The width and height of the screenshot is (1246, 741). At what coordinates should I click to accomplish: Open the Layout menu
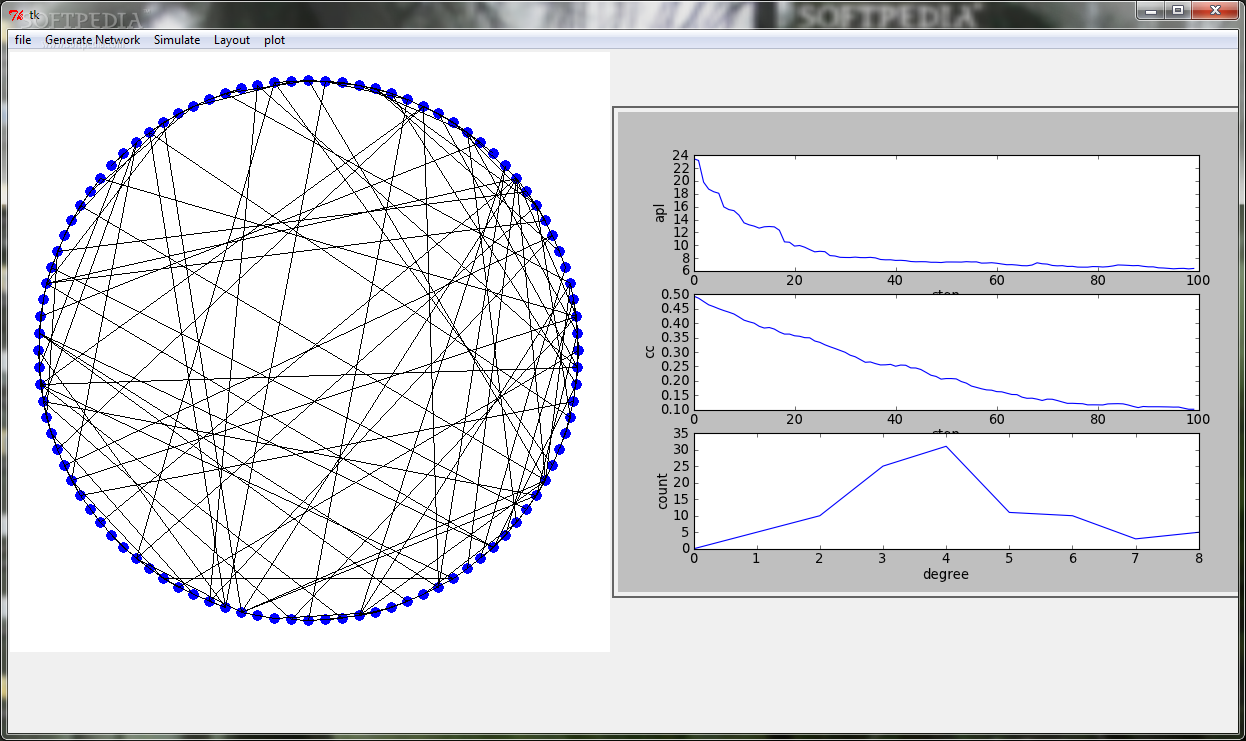(x=232, y=40)
